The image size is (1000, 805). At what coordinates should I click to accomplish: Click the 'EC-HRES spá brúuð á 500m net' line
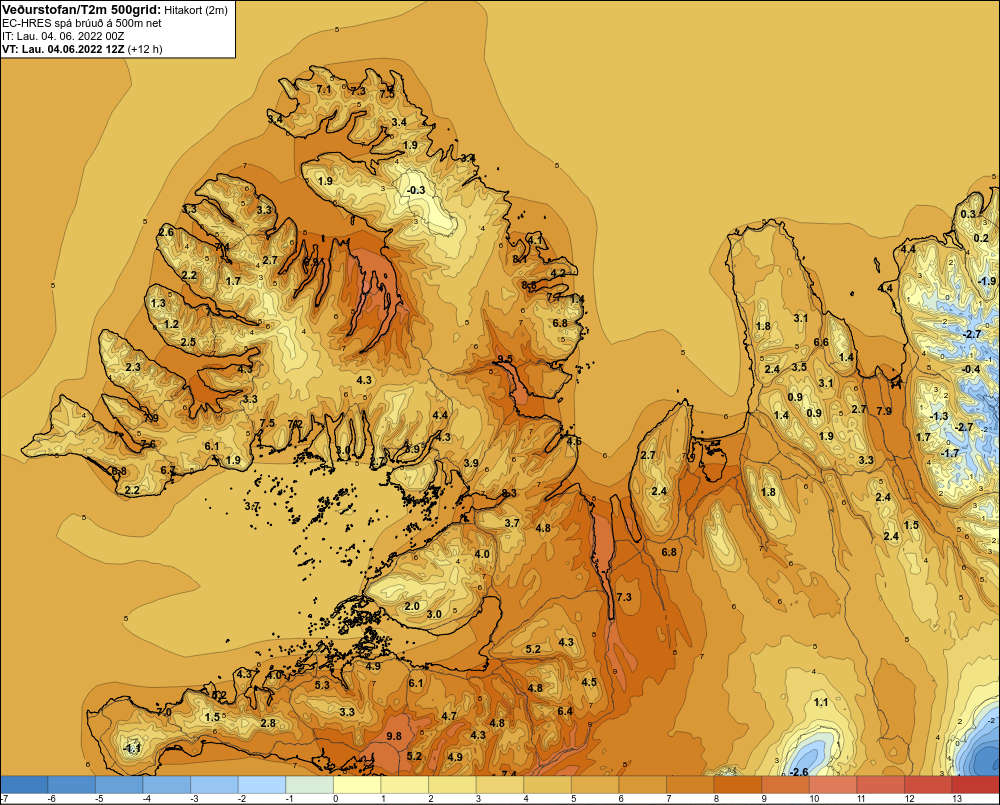pos(82,23)
